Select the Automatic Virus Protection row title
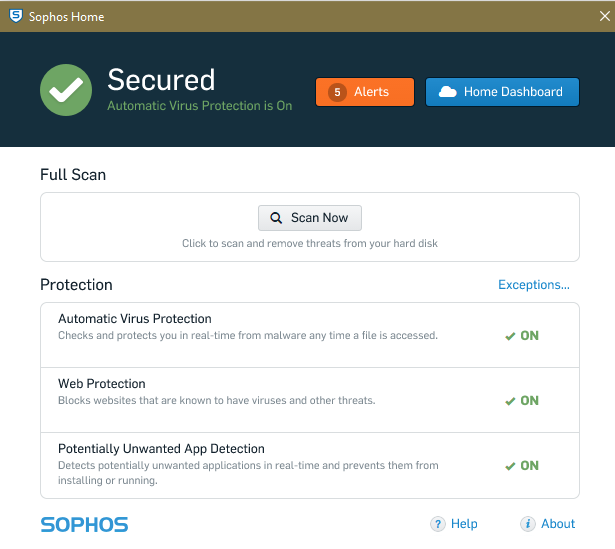This screenshot has height=549, width=615. pyautogui.click(x=135, y=319)
